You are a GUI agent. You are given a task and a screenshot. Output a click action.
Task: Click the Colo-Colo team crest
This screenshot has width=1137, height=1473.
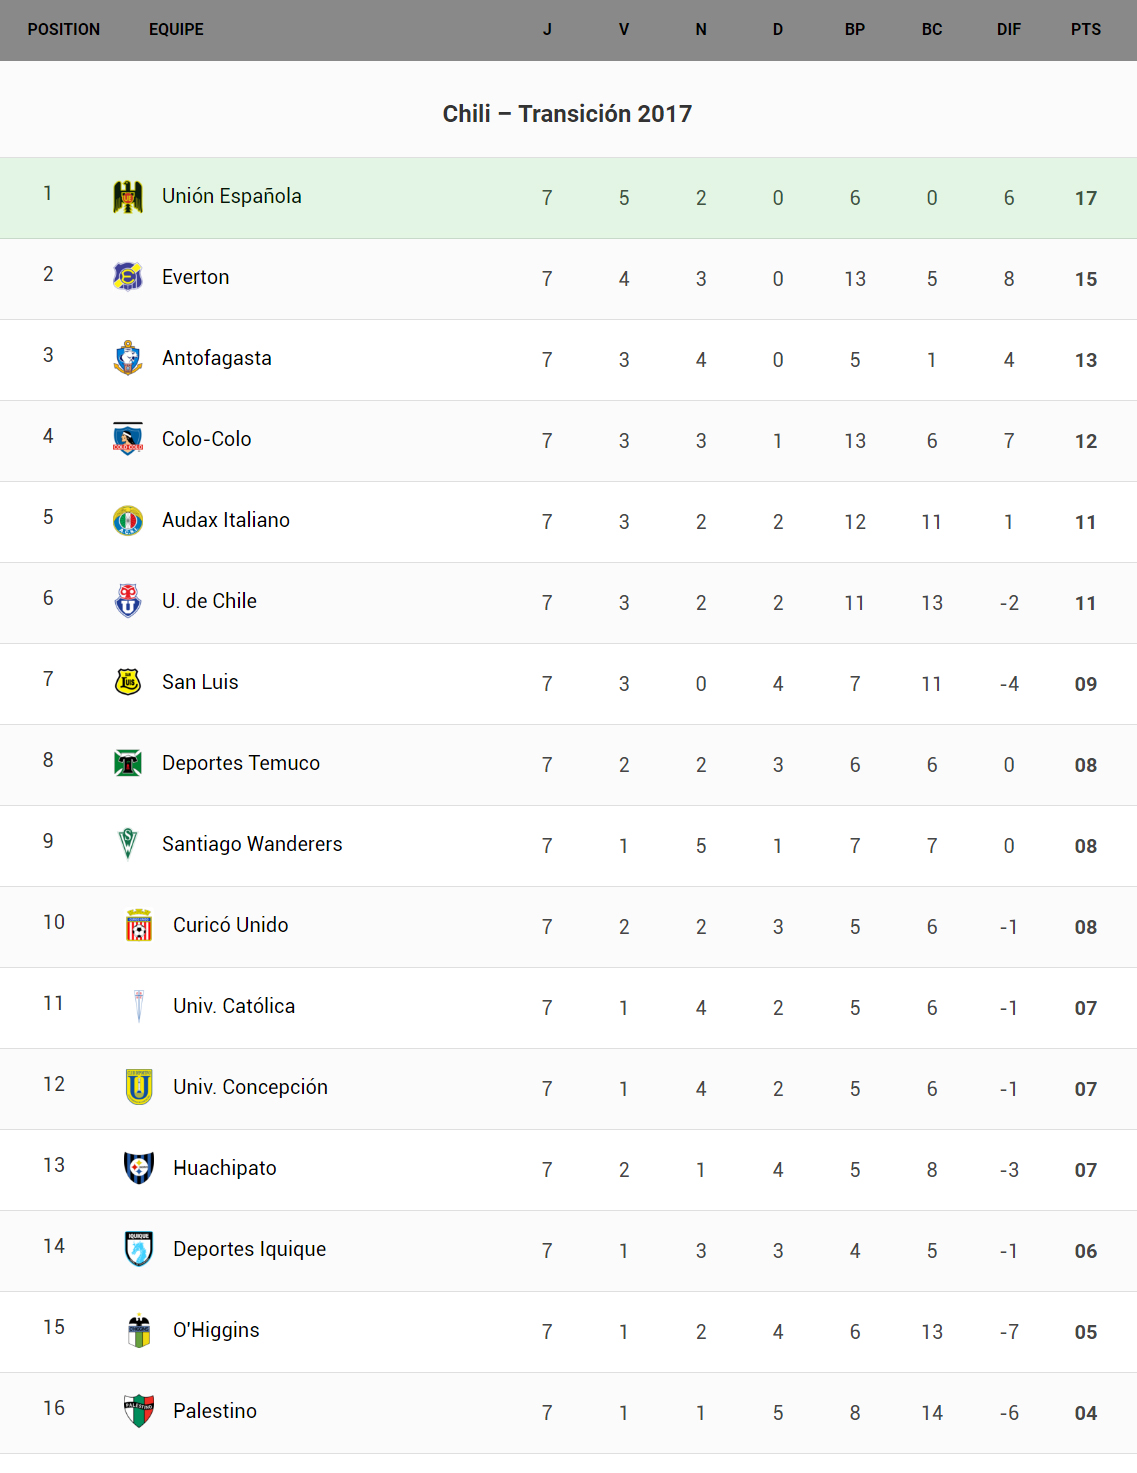point(128,439)
